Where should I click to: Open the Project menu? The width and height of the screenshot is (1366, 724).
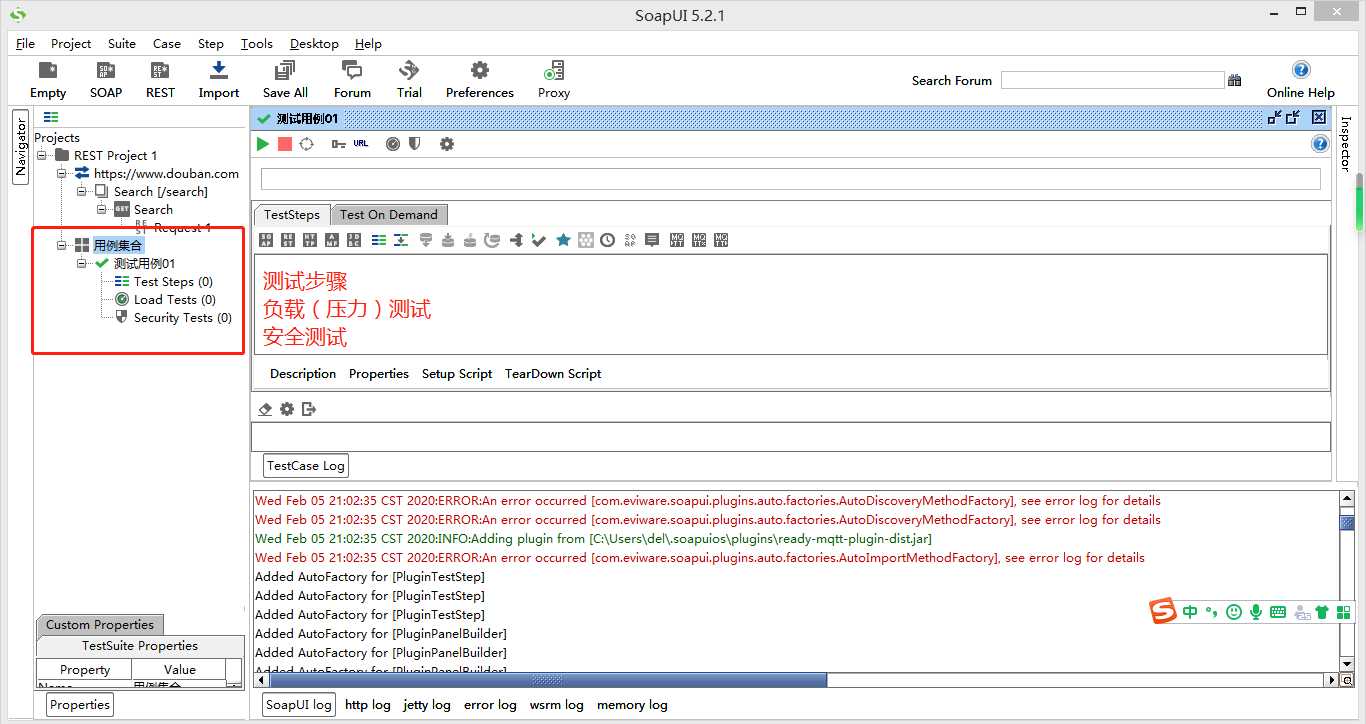coord(71,44)
